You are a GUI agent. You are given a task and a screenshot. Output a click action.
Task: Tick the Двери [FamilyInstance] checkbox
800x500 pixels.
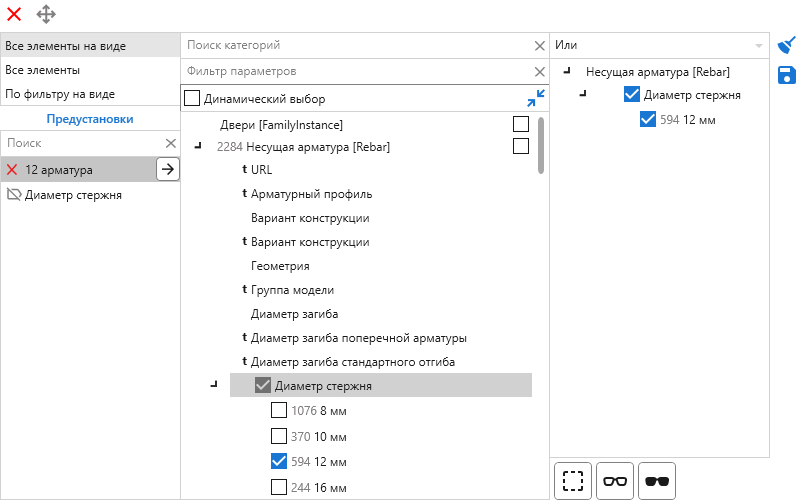click(520, 124)
